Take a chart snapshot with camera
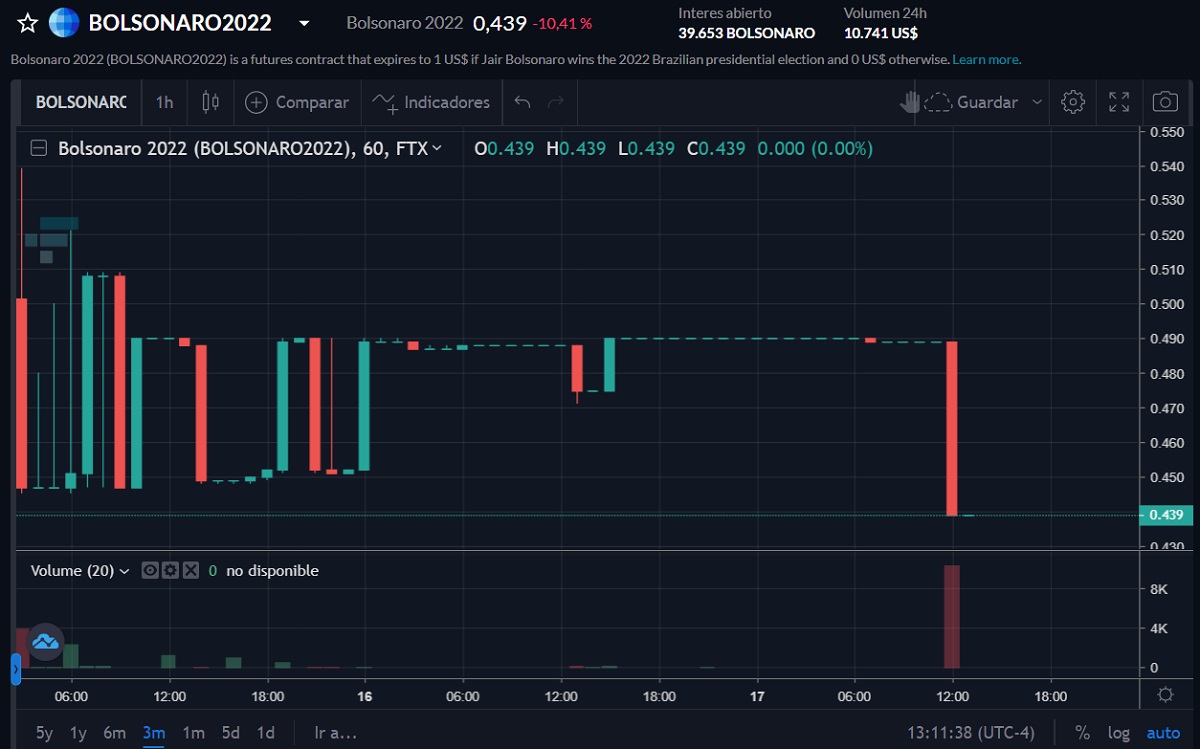The image size is (1200, 749). coord(1165,102)
